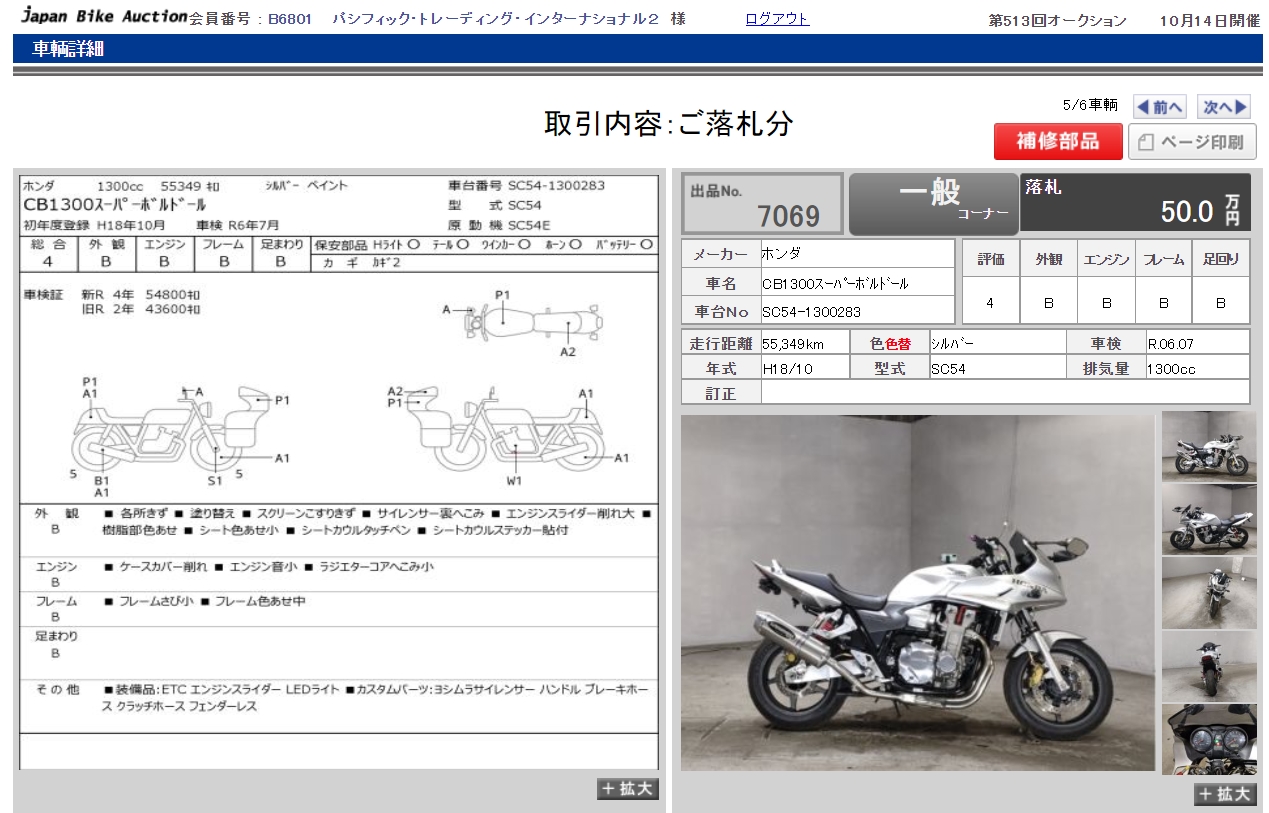Enlarge the bike photo with its 拡大 button

pyautogui.click(x=1225, y=794)
